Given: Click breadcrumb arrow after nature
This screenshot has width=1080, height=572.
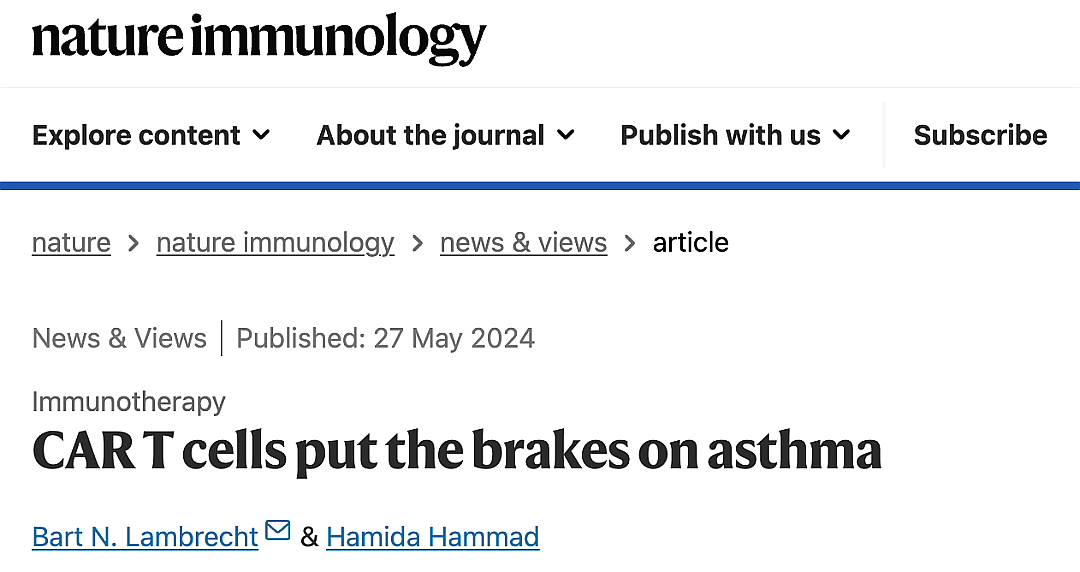Looking at the screenshot, I should 134,243.
